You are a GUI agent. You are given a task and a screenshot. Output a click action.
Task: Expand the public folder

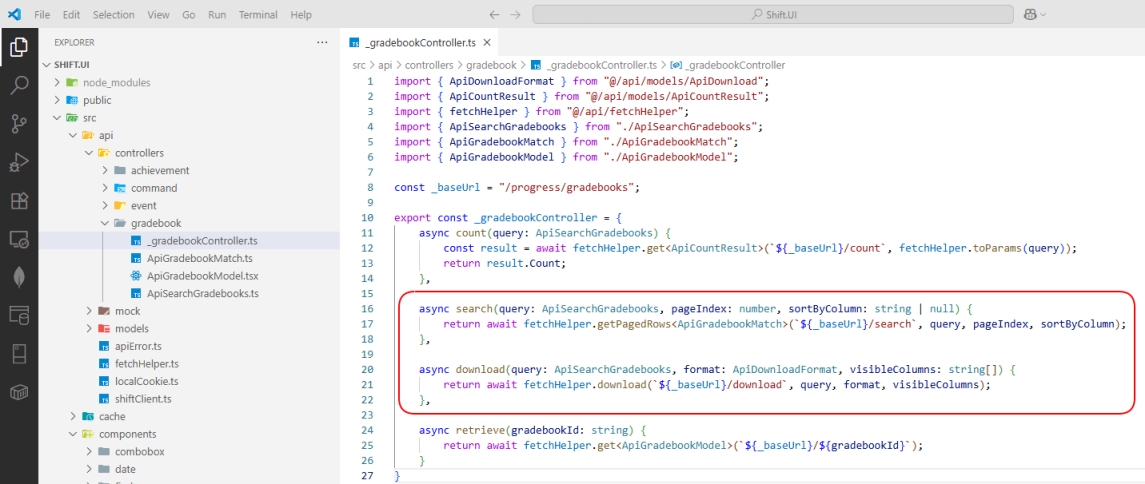click(x=58, y=100)
